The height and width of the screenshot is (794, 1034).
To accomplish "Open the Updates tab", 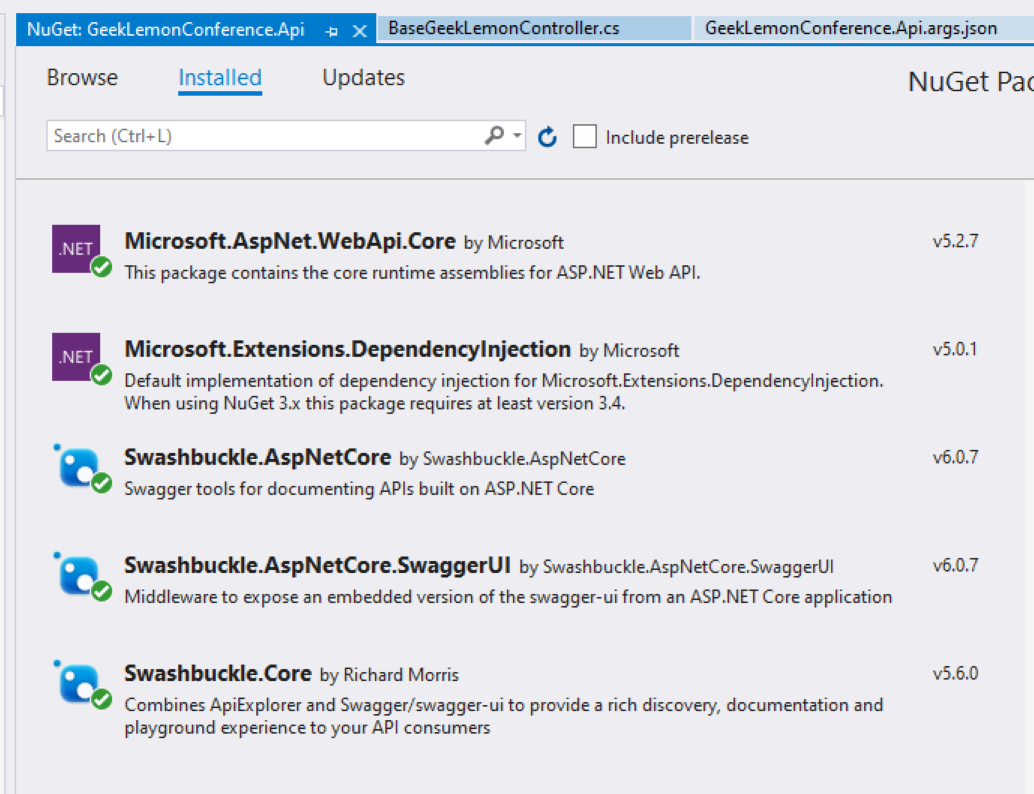I will coord(363,78).
